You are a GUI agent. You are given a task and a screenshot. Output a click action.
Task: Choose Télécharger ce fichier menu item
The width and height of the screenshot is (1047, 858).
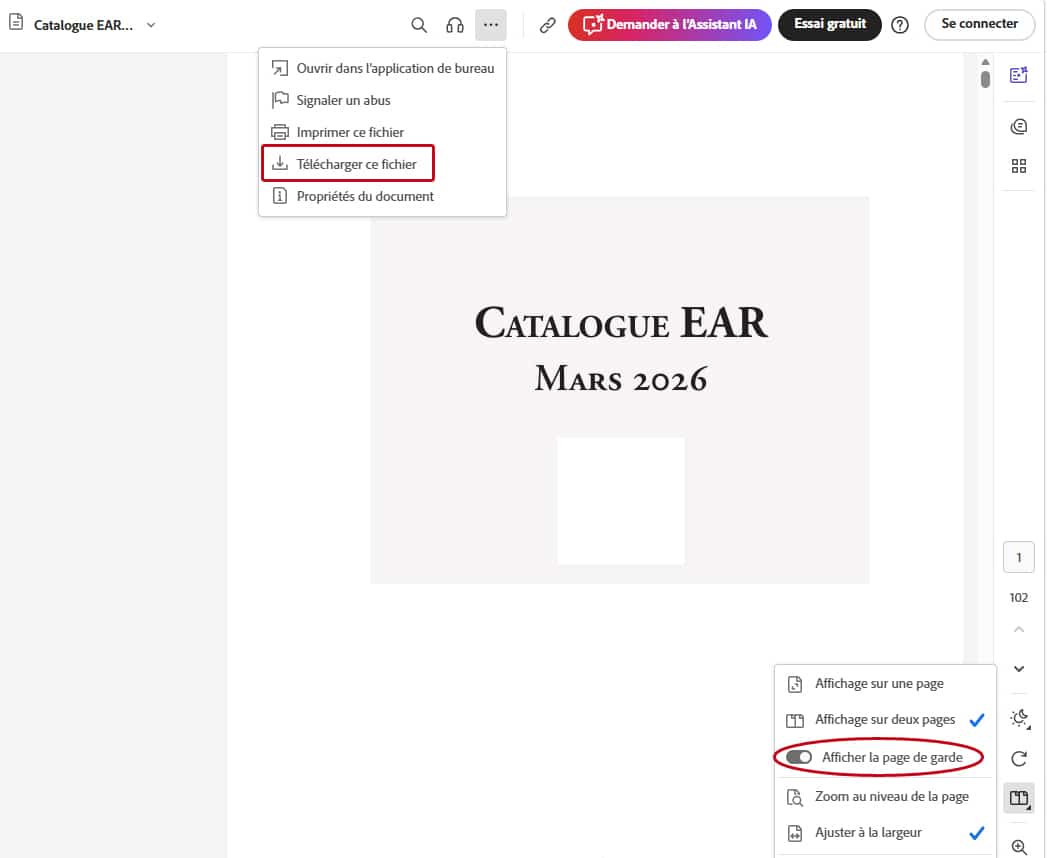click(356, 164)
